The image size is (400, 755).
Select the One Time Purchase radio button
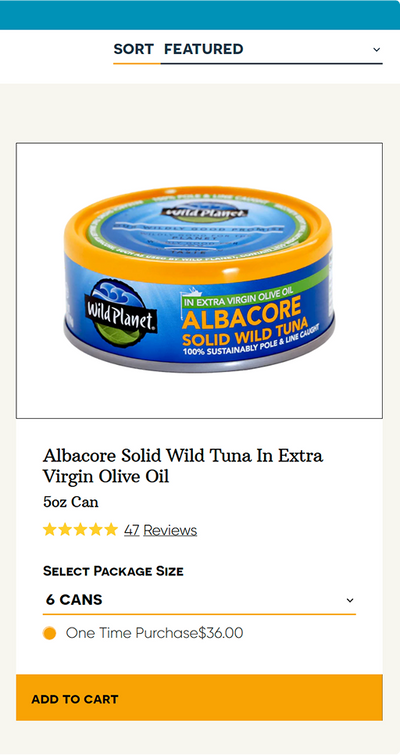49,633
